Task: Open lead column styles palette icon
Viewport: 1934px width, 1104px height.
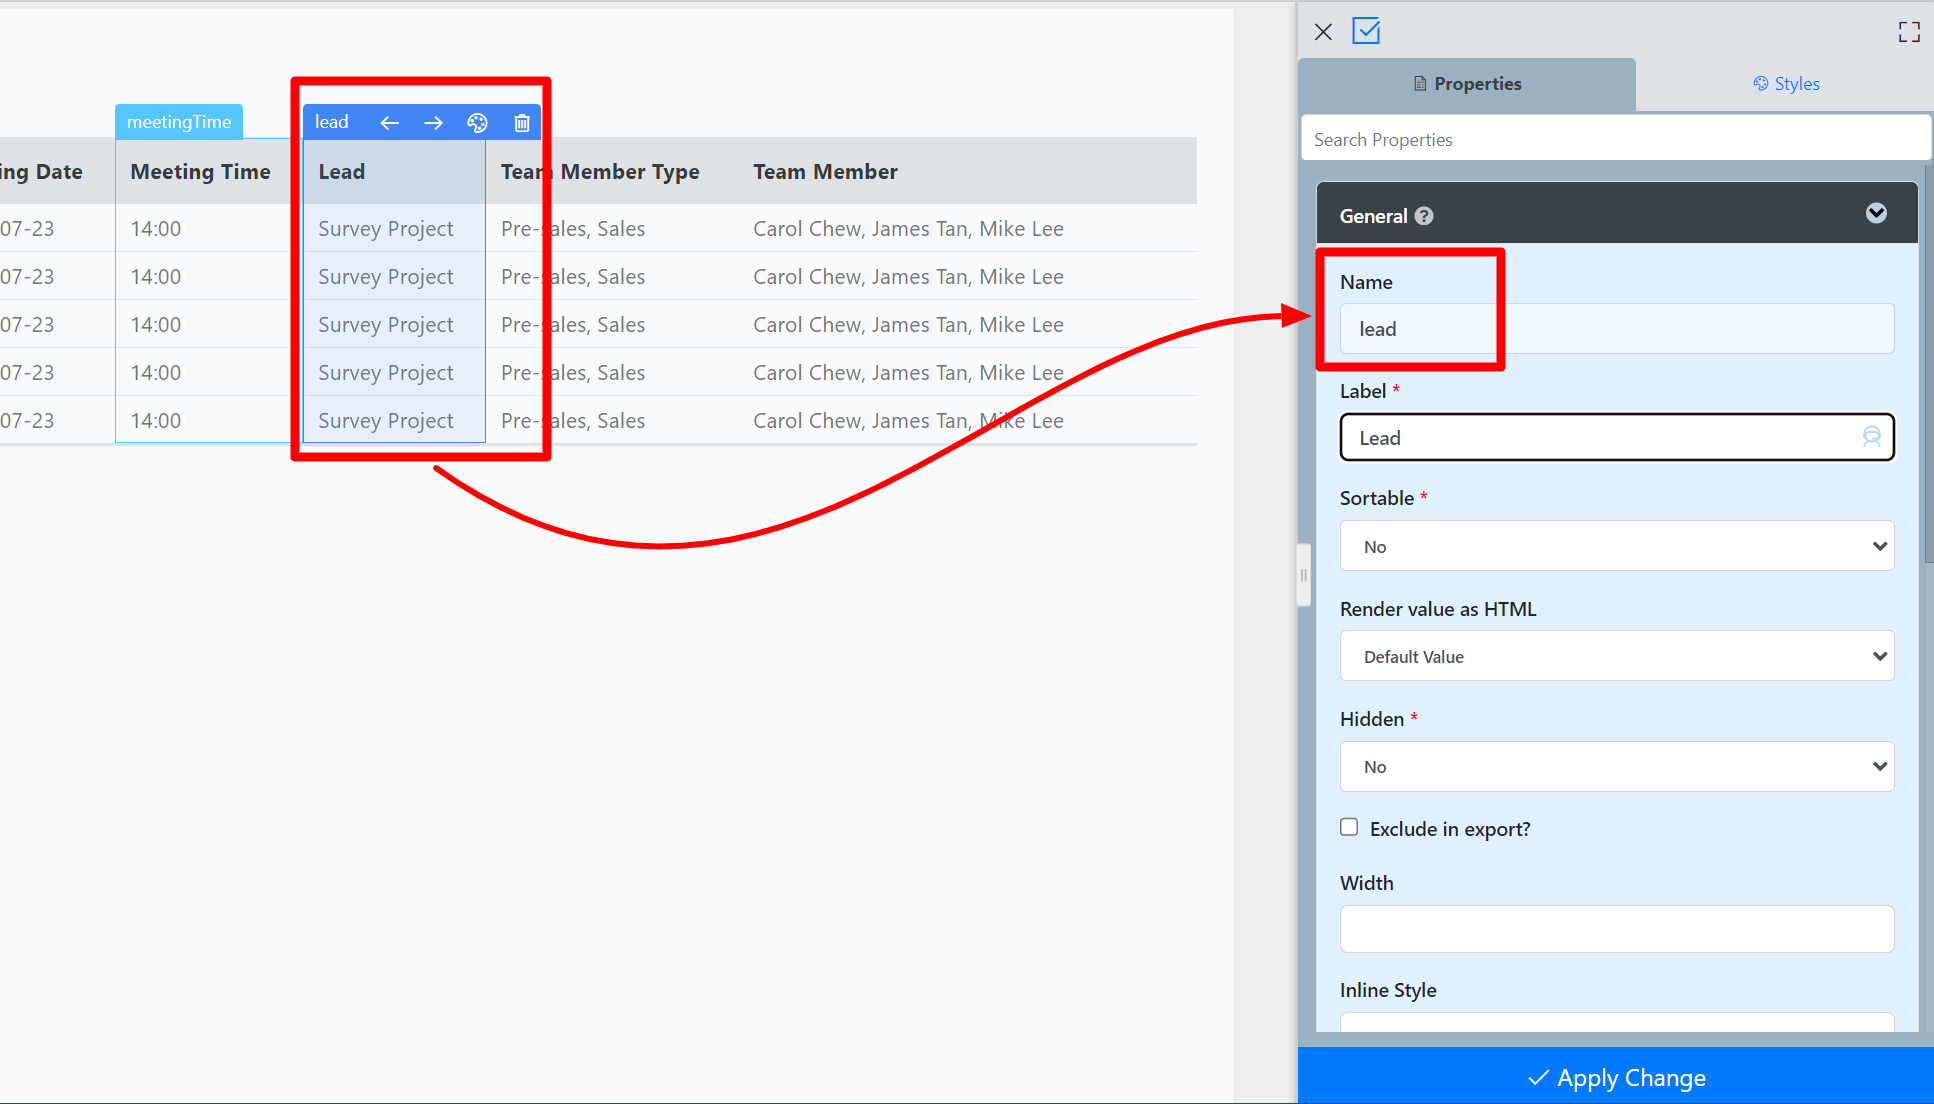Action: tap(477, 122)
